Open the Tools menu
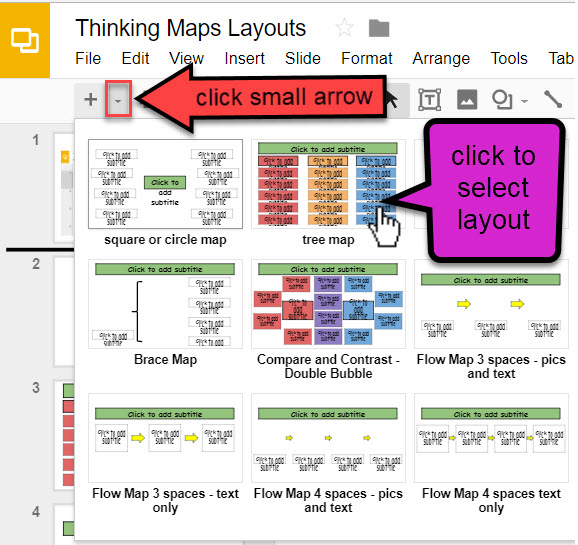Screen dimensions: 578x545 point(509,58)
